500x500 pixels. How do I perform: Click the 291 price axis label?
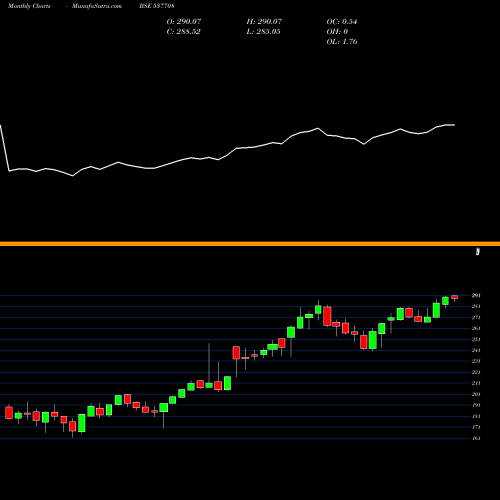pyautogui.click(x=476, y=295)
